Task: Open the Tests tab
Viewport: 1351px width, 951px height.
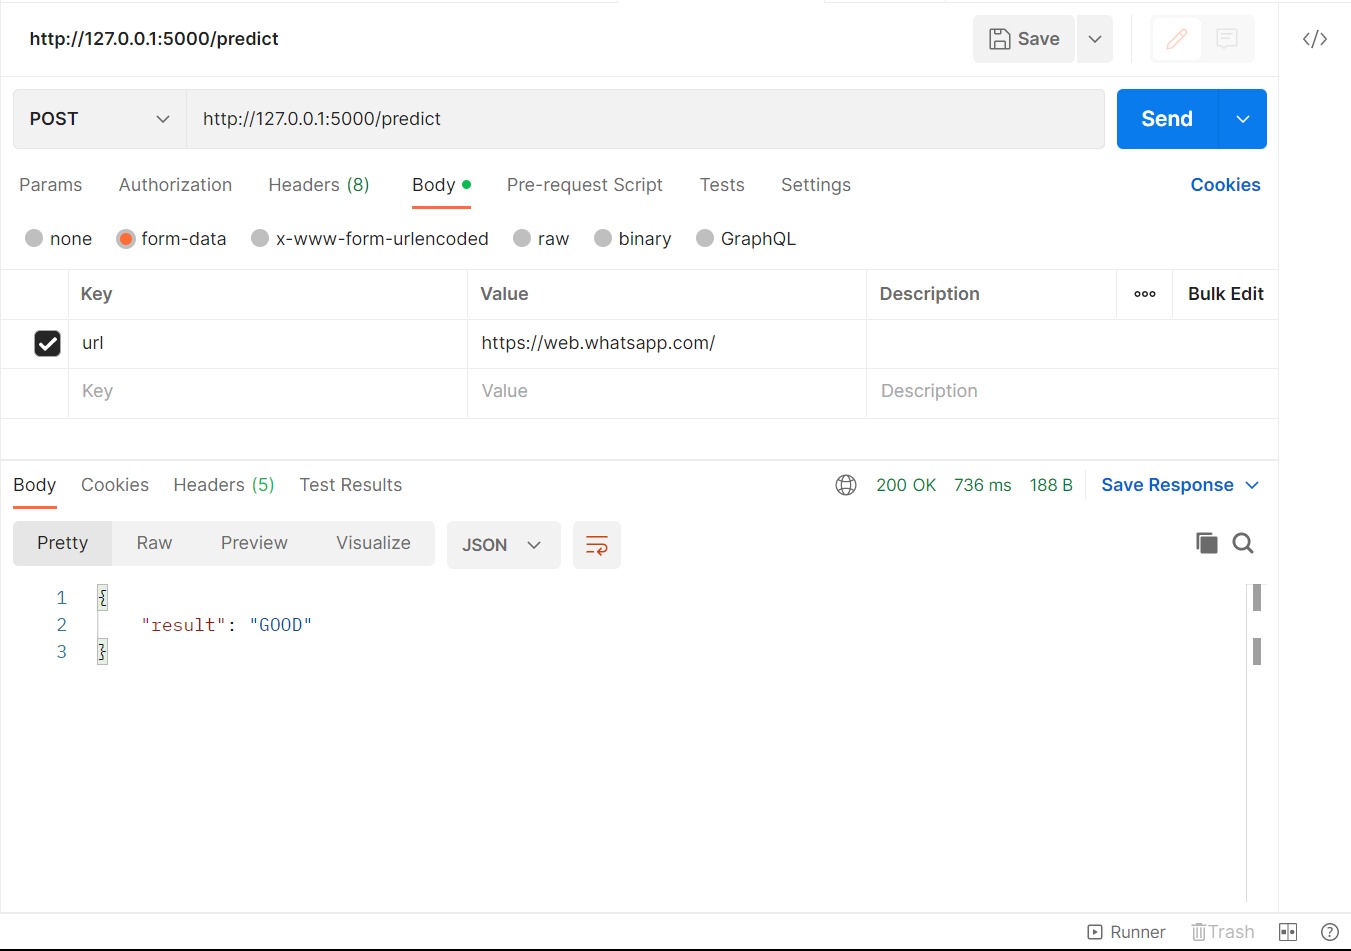Action: (x=722, y=185)
